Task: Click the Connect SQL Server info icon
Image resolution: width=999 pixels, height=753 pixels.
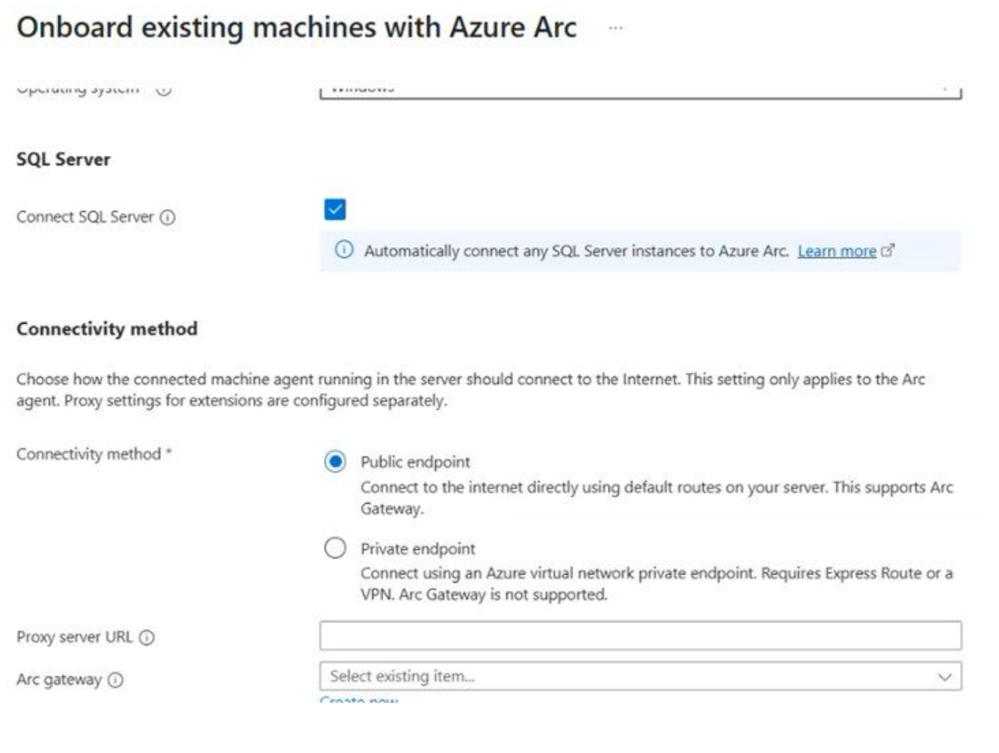Action: pos(168,217)
